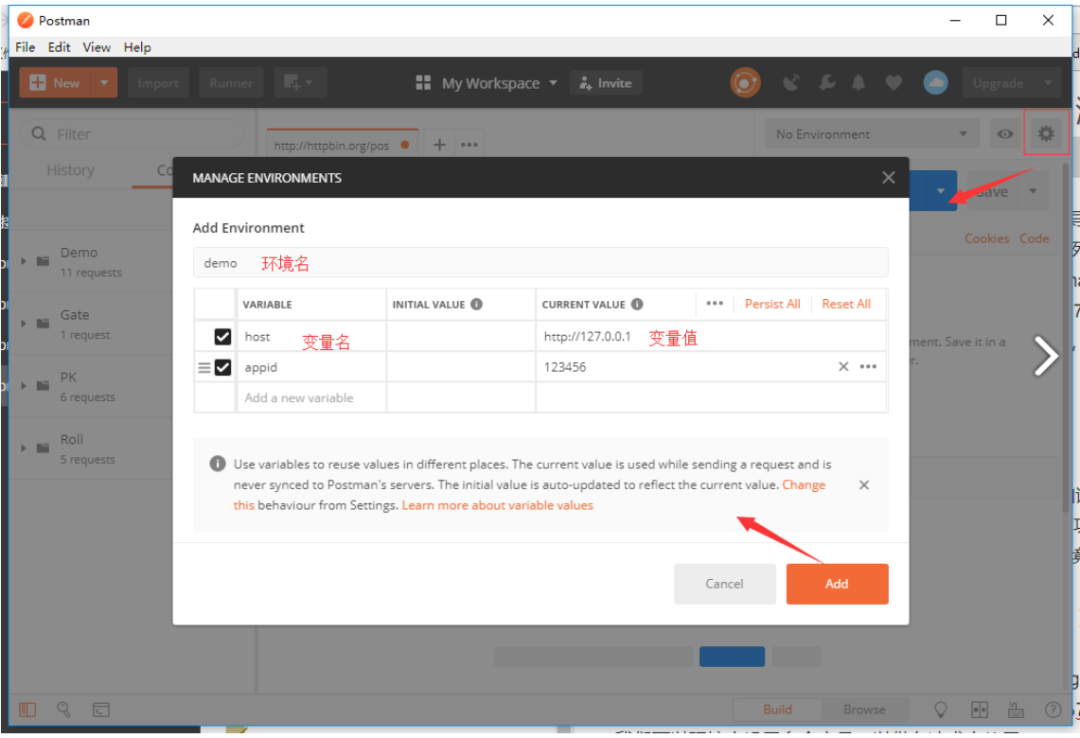Click the bootcamp lightbulb icon
This screenshot has width=1080, height=738.
tap(940, 709)
